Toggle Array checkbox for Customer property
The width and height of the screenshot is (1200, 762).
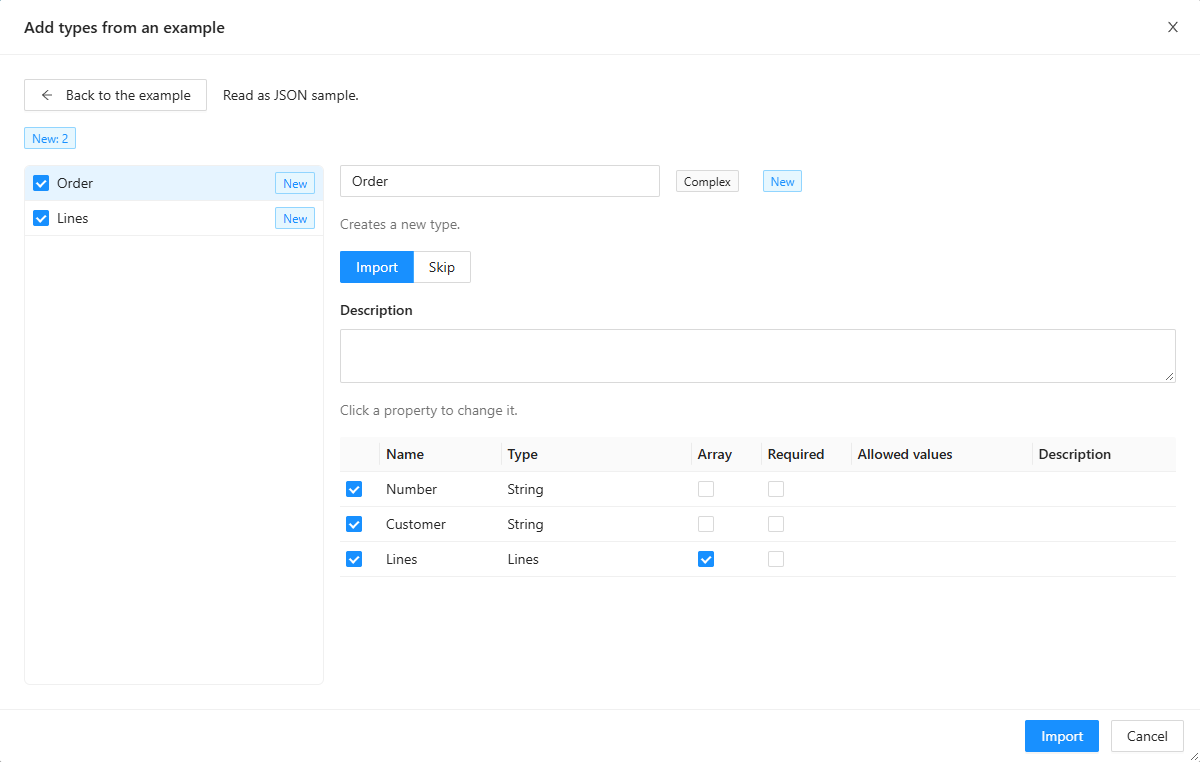(706, 524)
